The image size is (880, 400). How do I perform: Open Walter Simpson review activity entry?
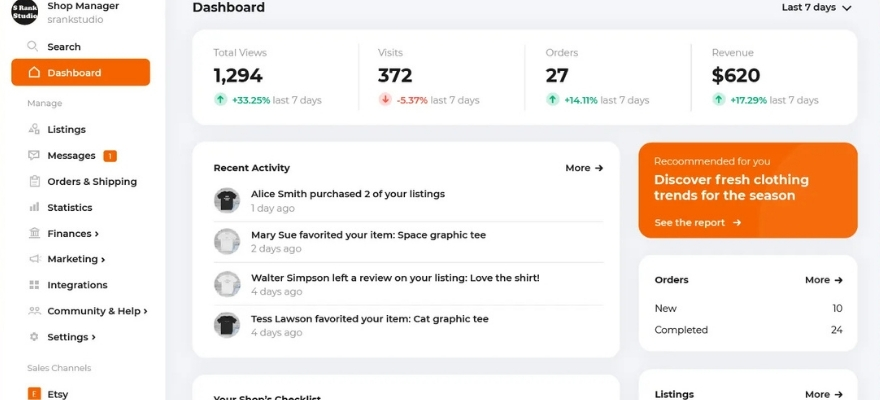point(409,284)
